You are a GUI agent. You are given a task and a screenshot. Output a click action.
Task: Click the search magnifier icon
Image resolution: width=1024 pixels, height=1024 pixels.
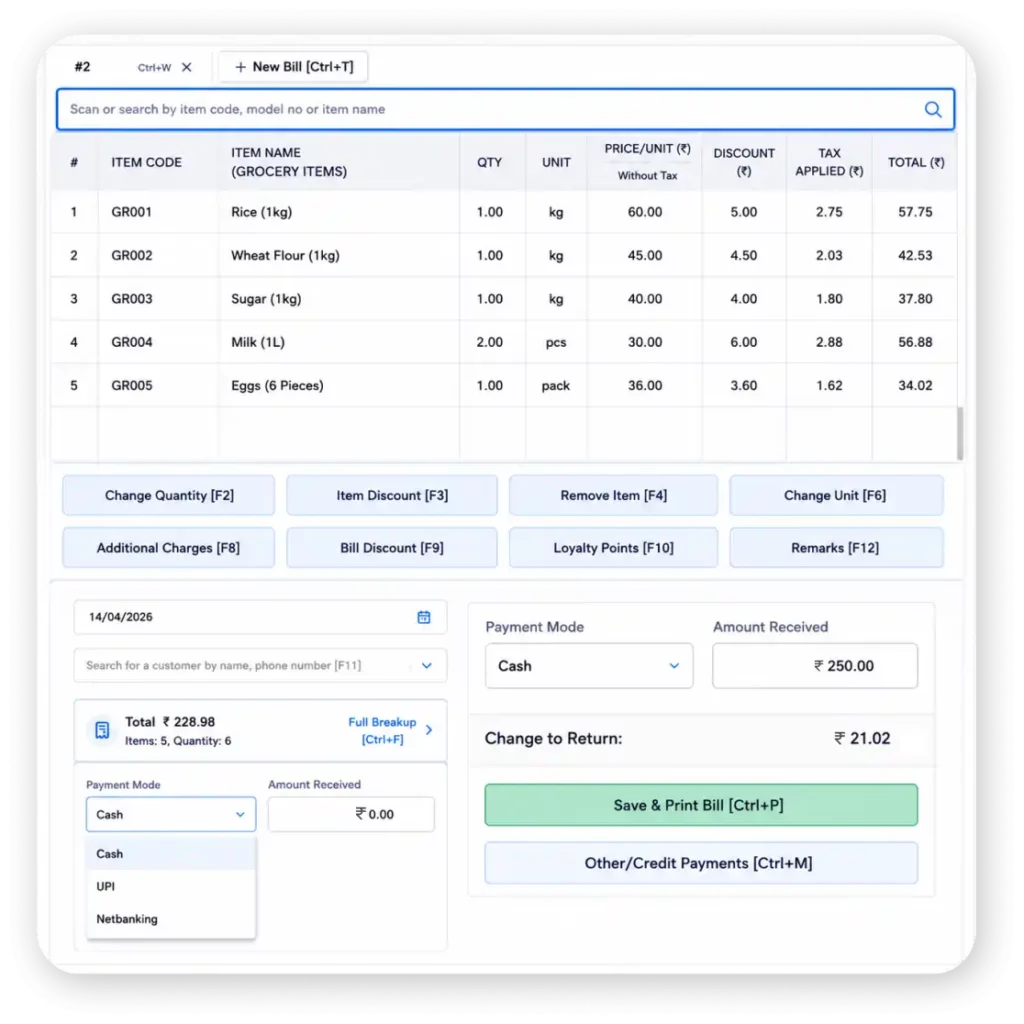pos(933,109)
